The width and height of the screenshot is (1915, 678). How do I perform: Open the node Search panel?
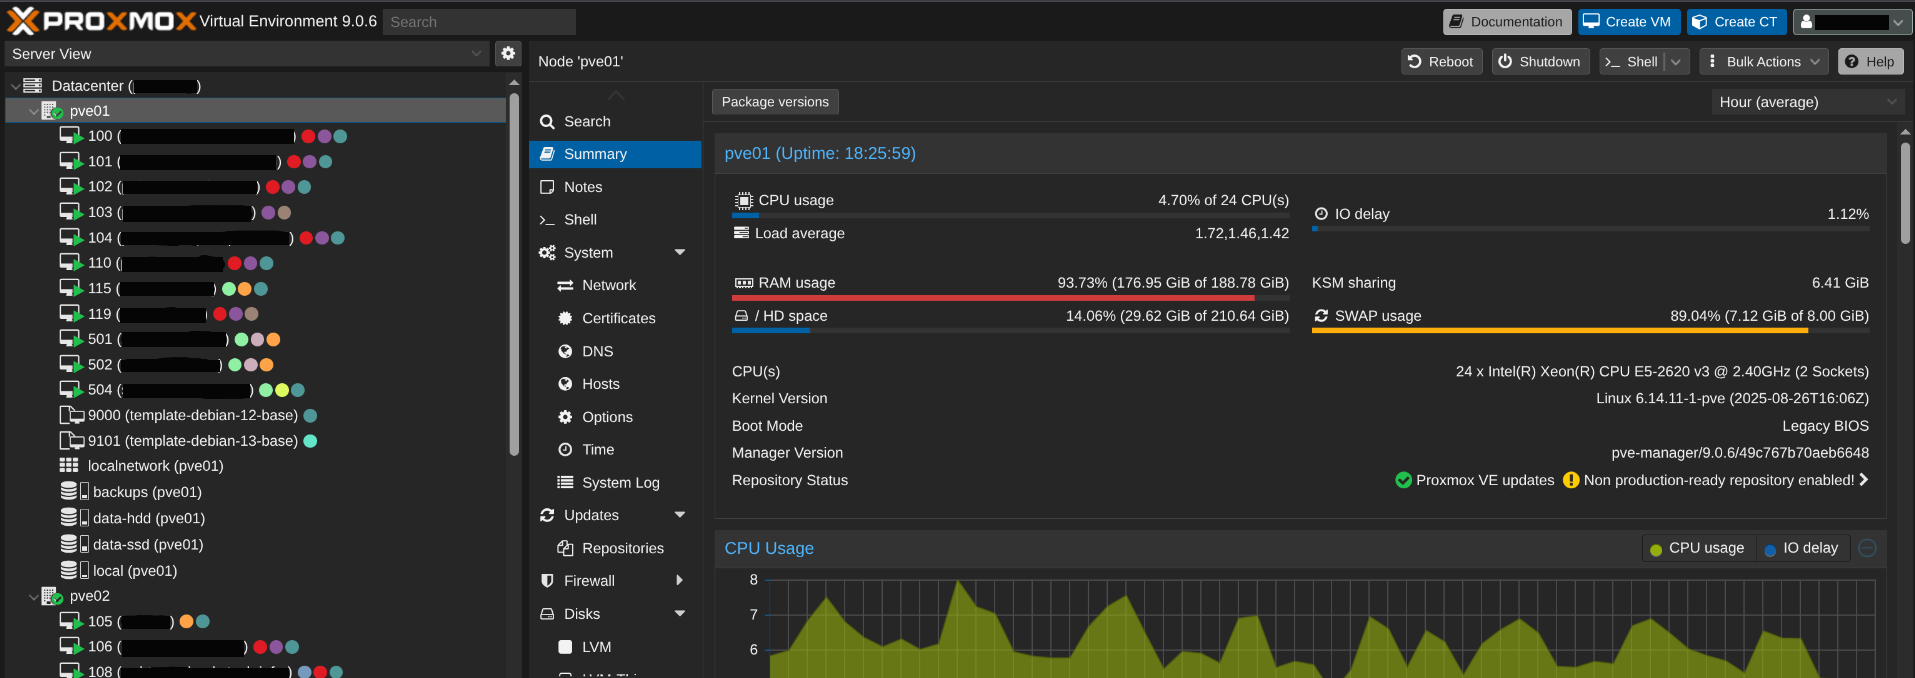pos(615,121)
